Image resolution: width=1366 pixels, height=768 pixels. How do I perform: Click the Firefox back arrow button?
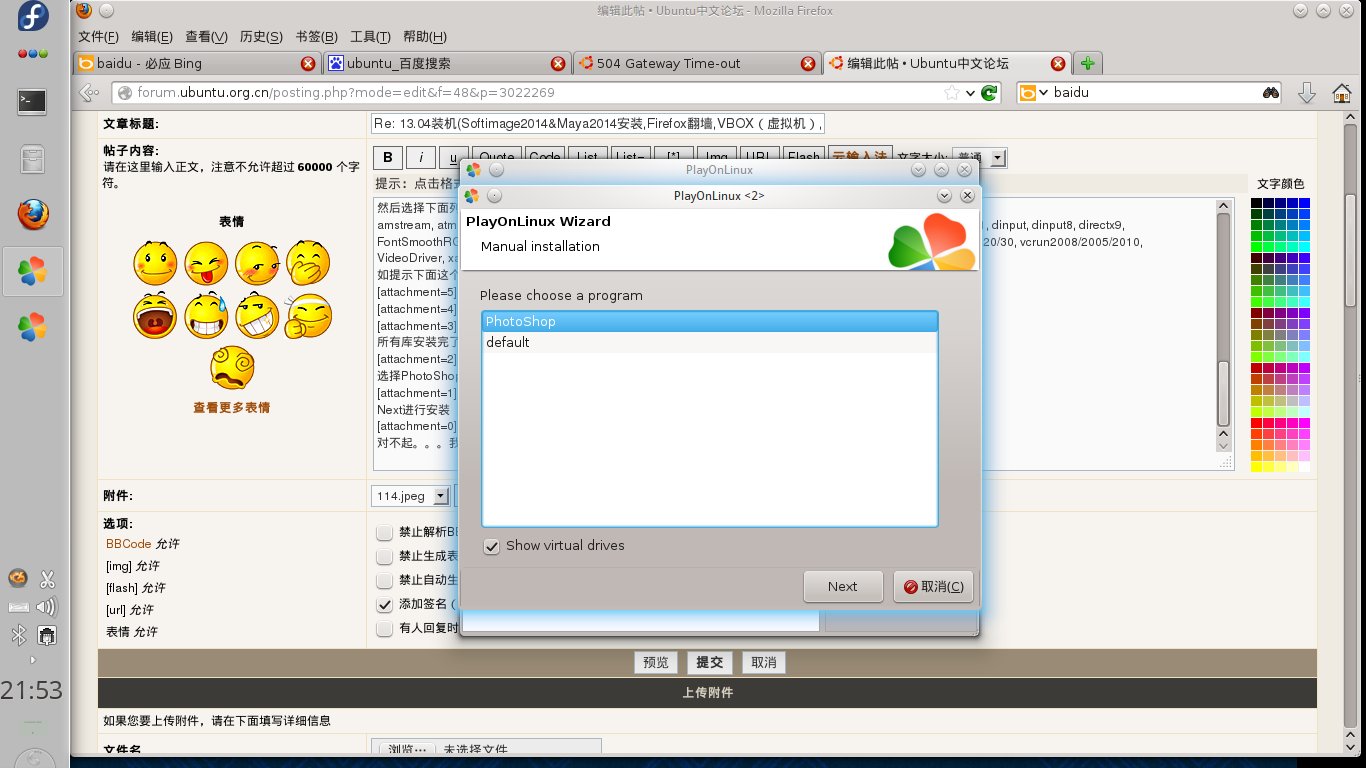(x=89, y=93)
